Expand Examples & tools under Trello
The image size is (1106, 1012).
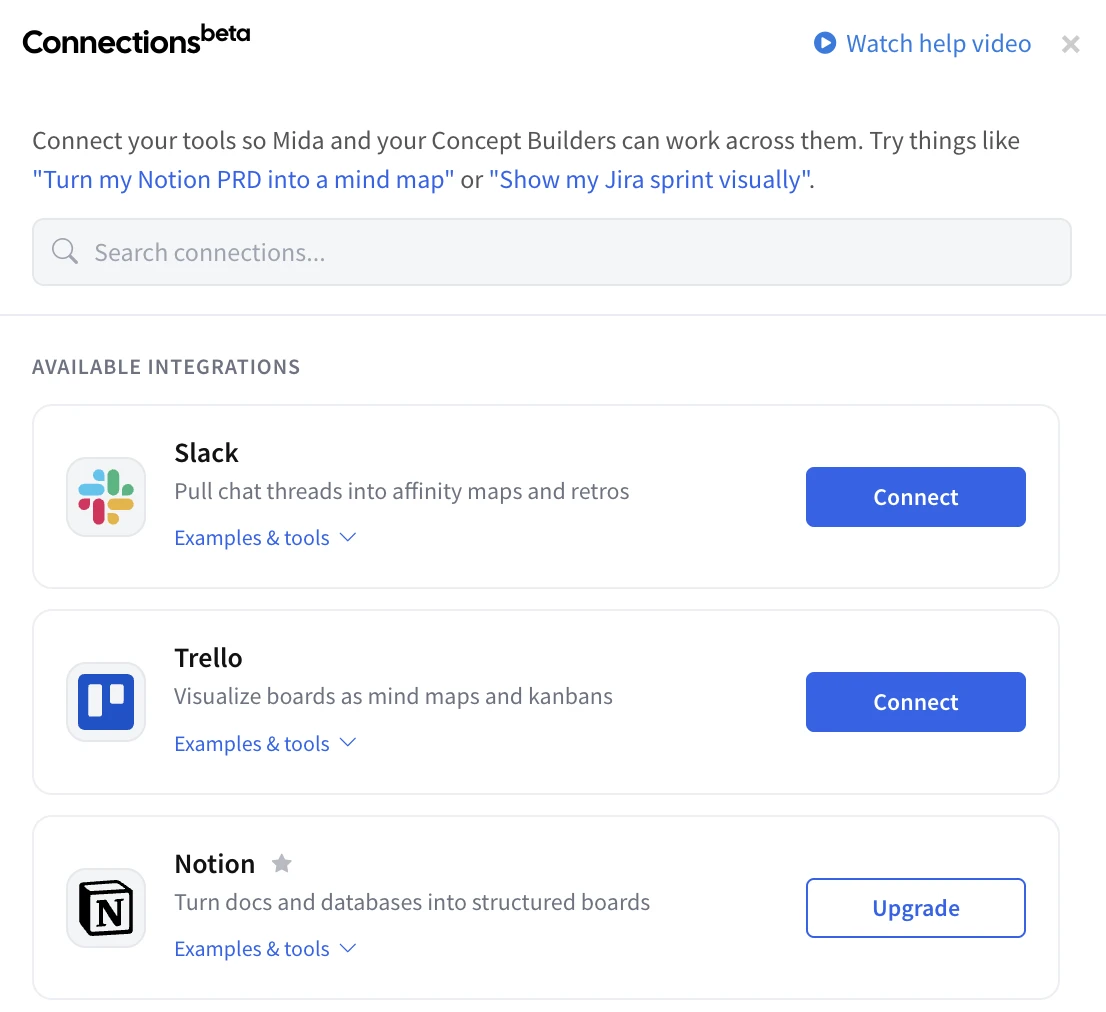tap(265, 743)
